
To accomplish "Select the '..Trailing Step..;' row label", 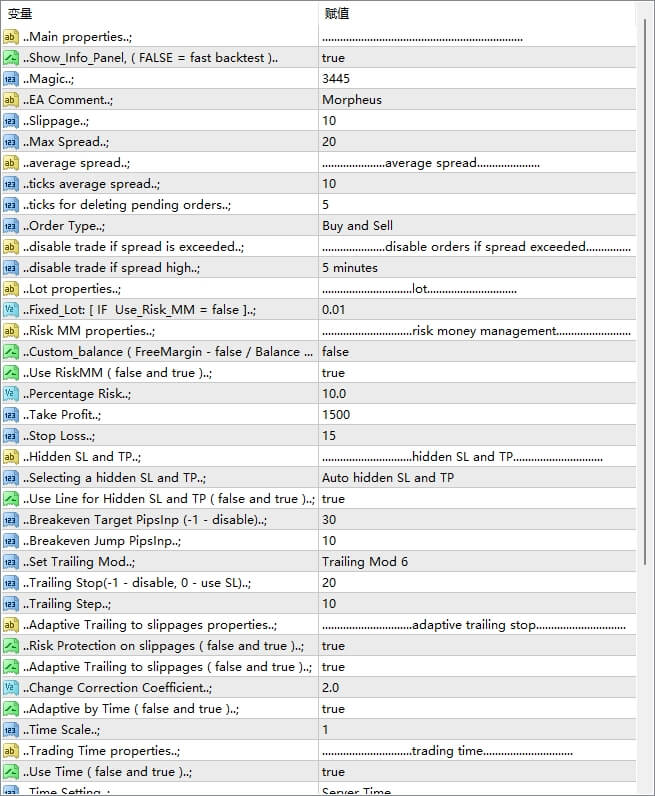I will click(67, 604).
